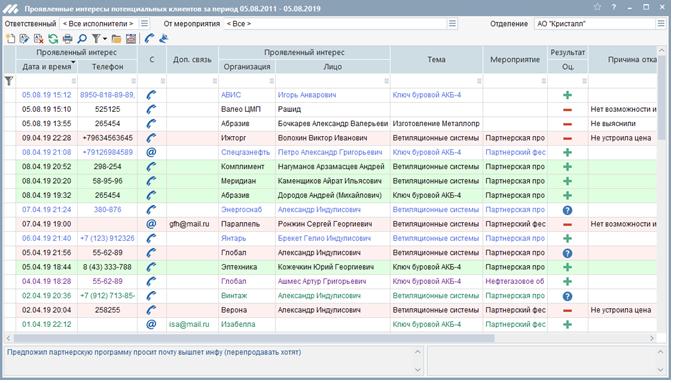The image size is (674, 383).
Task: Sort by the Дата и время column header
Action: [46, 67]
